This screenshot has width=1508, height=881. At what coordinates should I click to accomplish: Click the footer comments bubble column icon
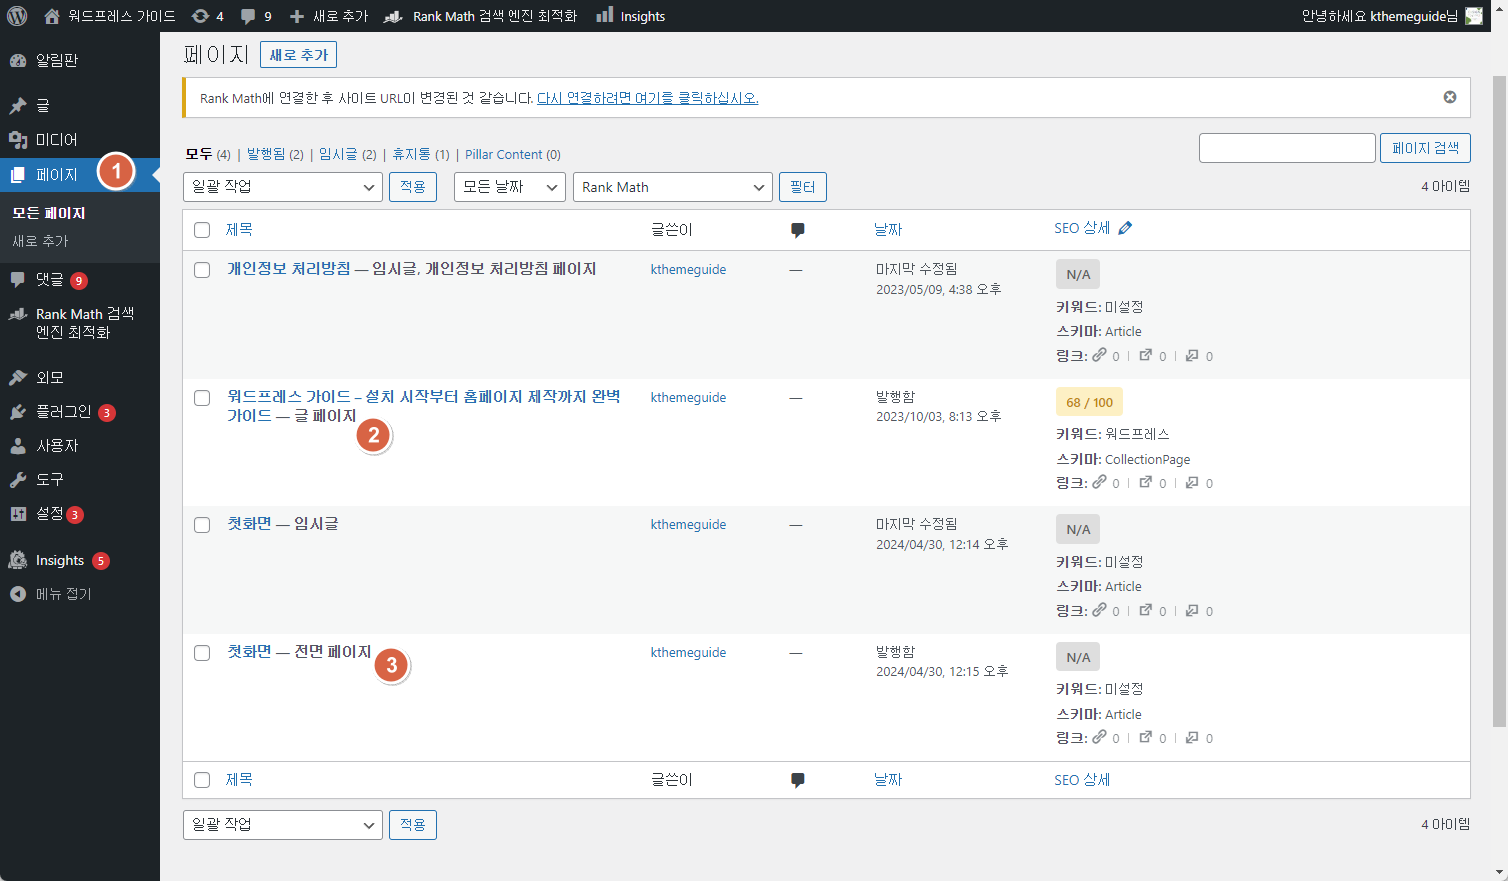pyautogui.click(x=797, y=780)
